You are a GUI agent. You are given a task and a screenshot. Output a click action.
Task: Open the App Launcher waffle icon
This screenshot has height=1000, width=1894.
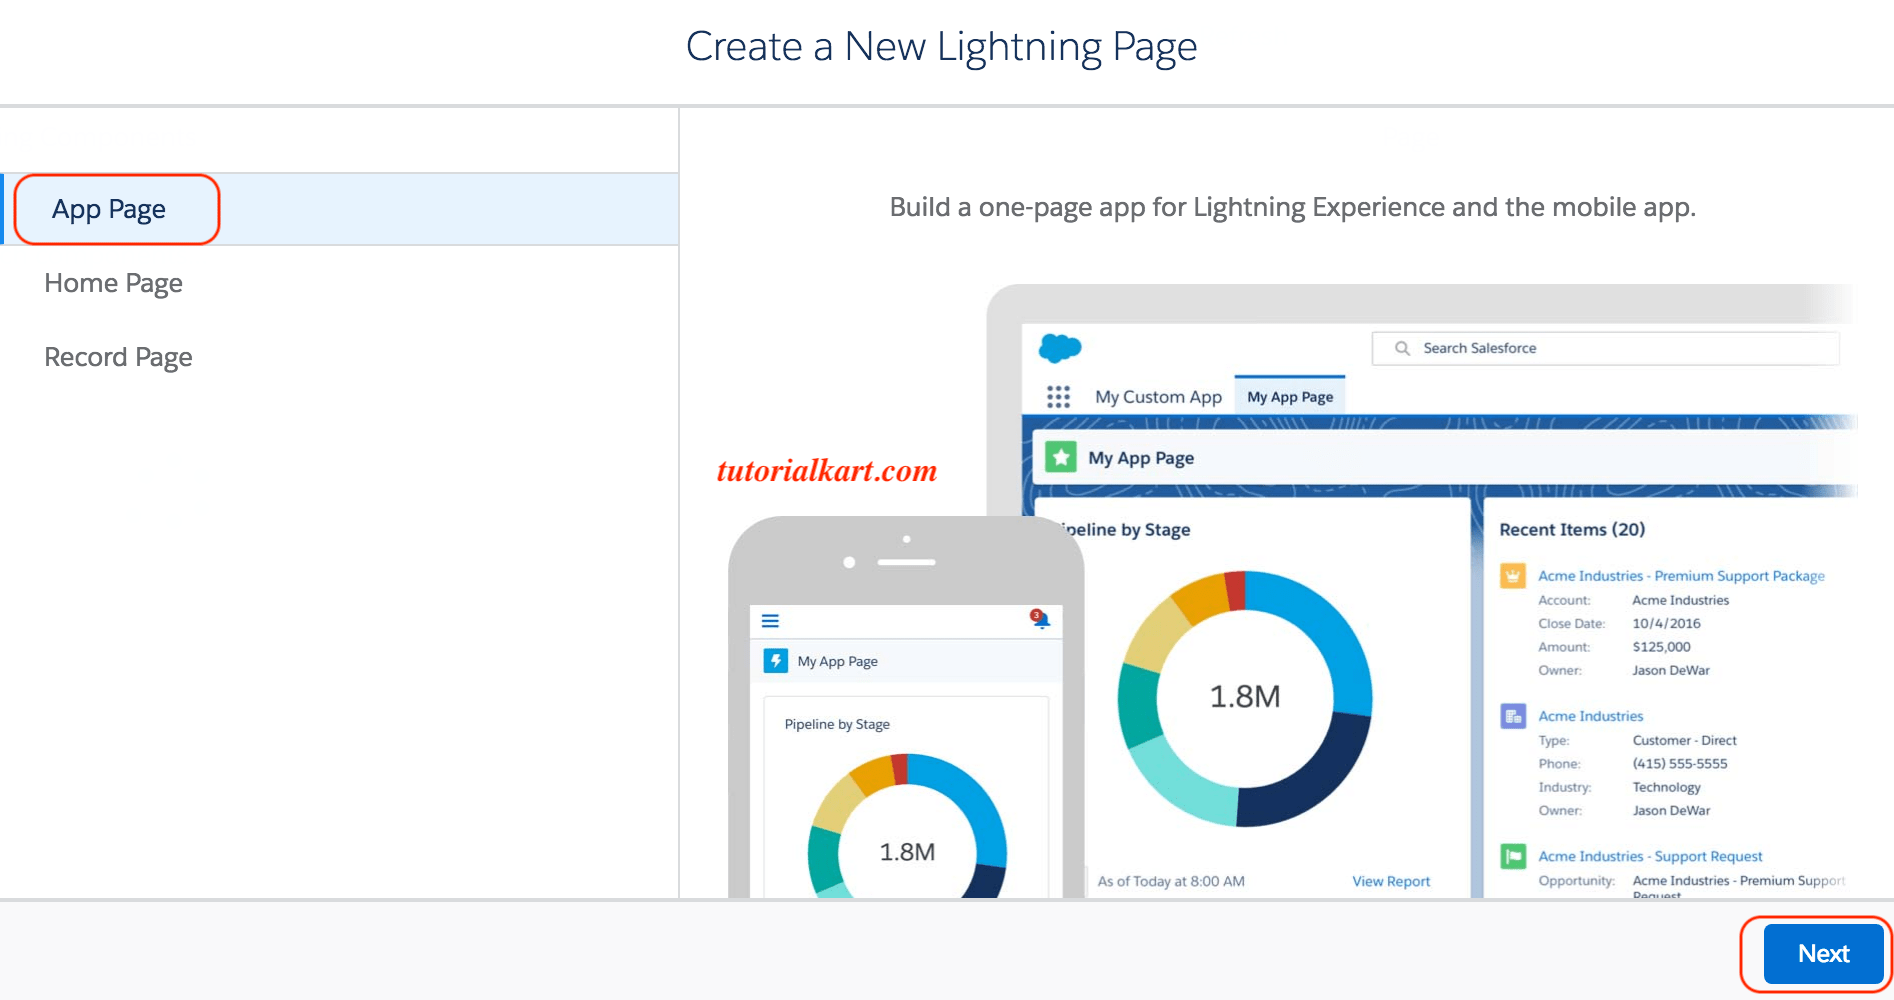tap(1058, 396)
